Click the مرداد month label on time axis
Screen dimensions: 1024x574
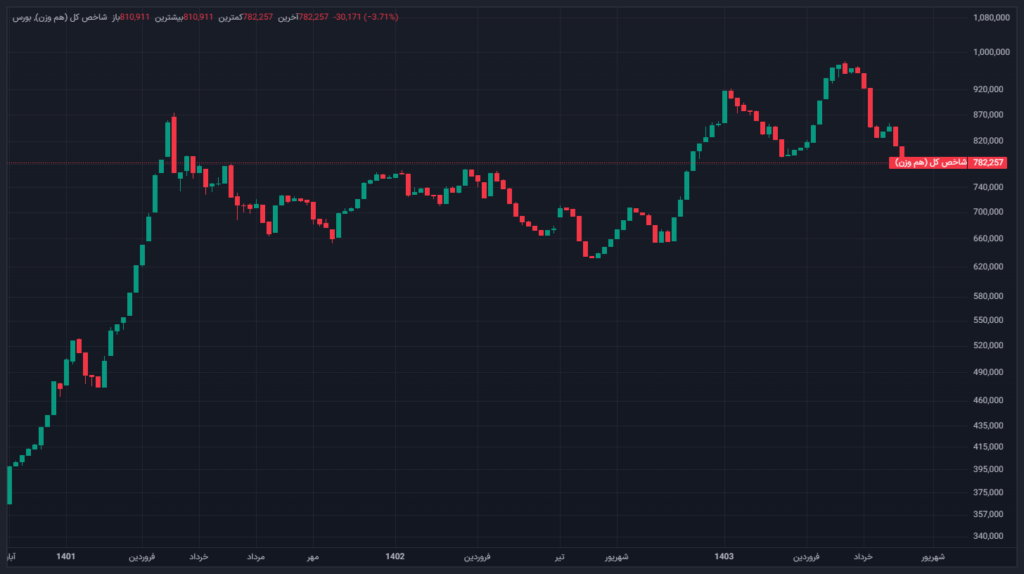(x=256, y=557)
